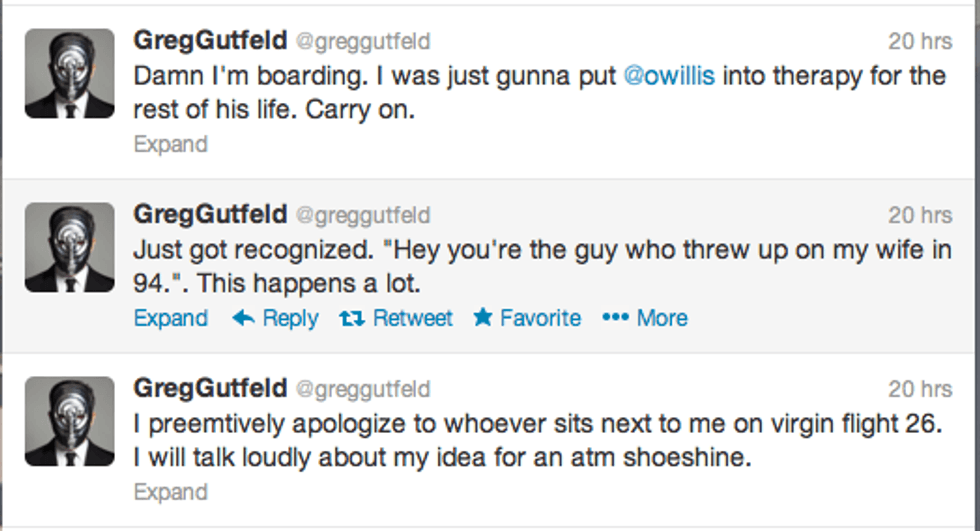Click @greggutfeld handle on first tweet
980x531 pixels.
(x=364, y=42)
